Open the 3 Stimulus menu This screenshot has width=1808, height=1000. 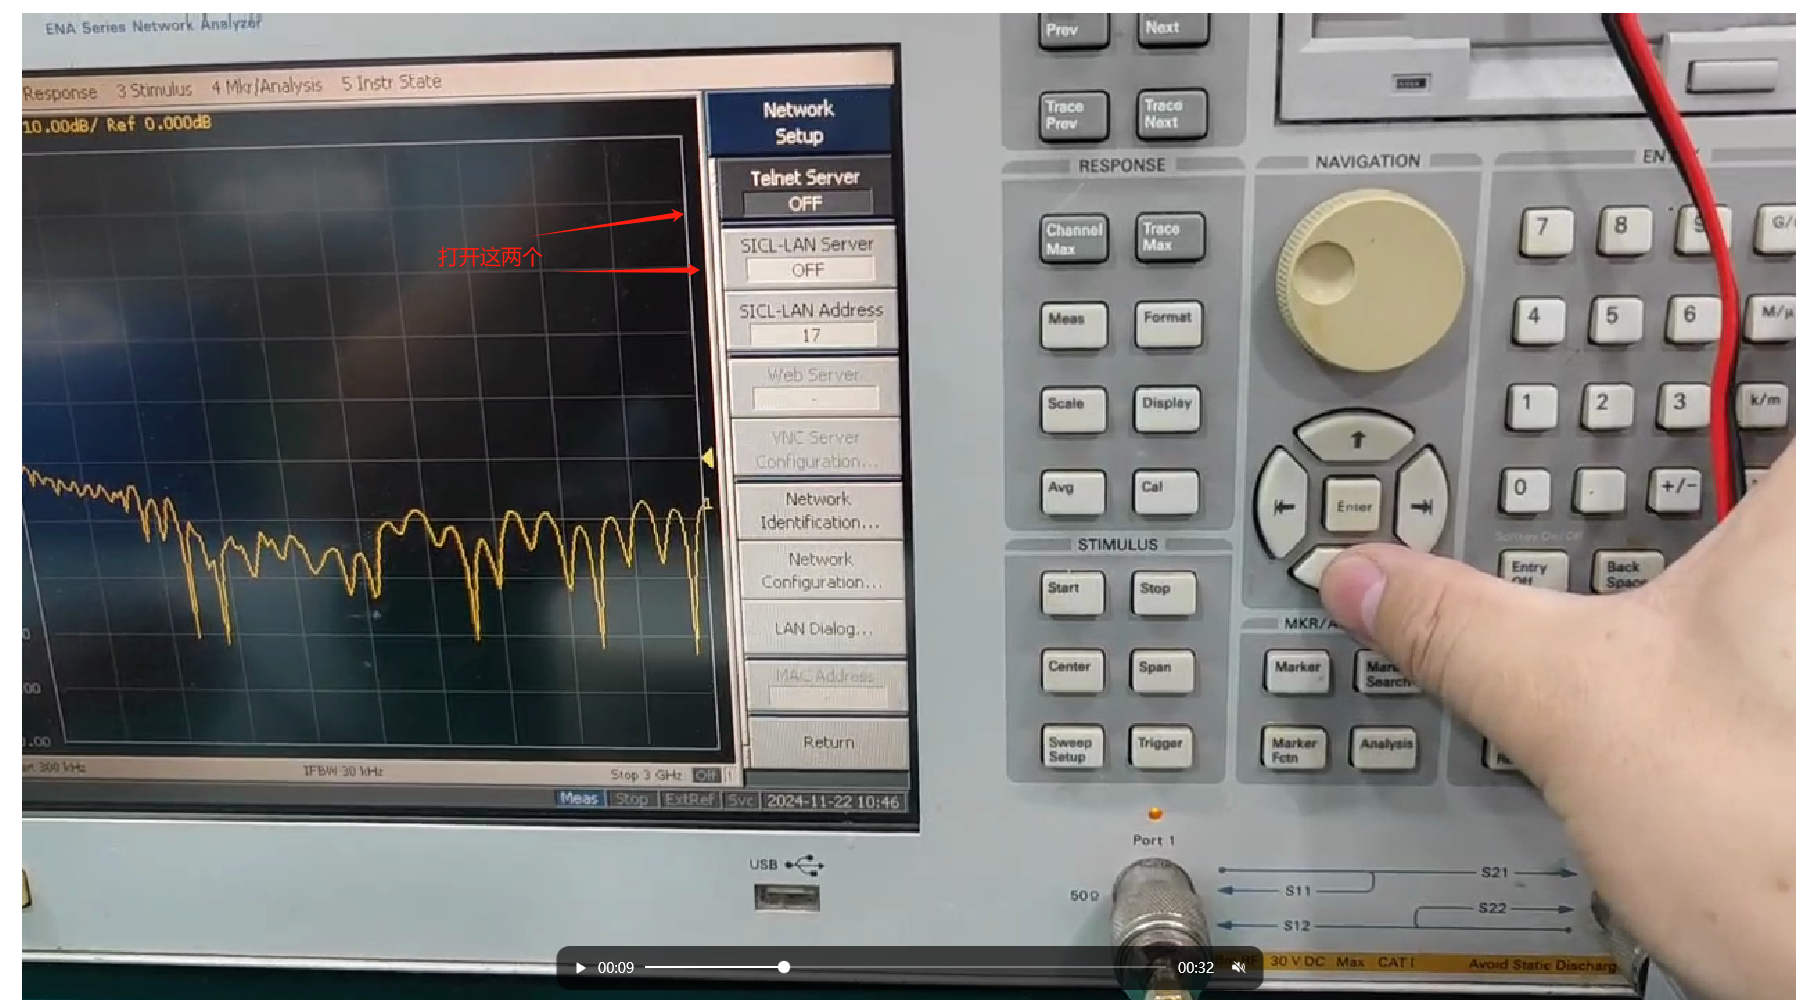tap(154, 90)
